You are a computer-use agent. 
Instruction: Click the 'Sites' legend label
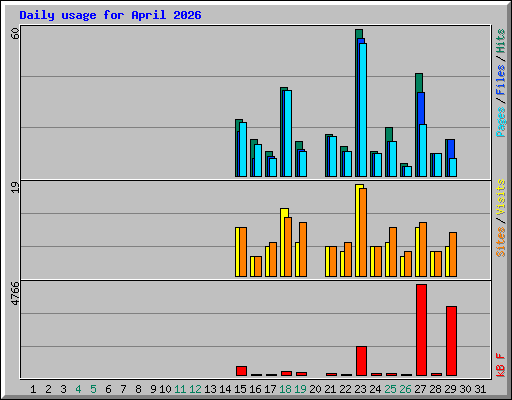(x=501, y=242)
